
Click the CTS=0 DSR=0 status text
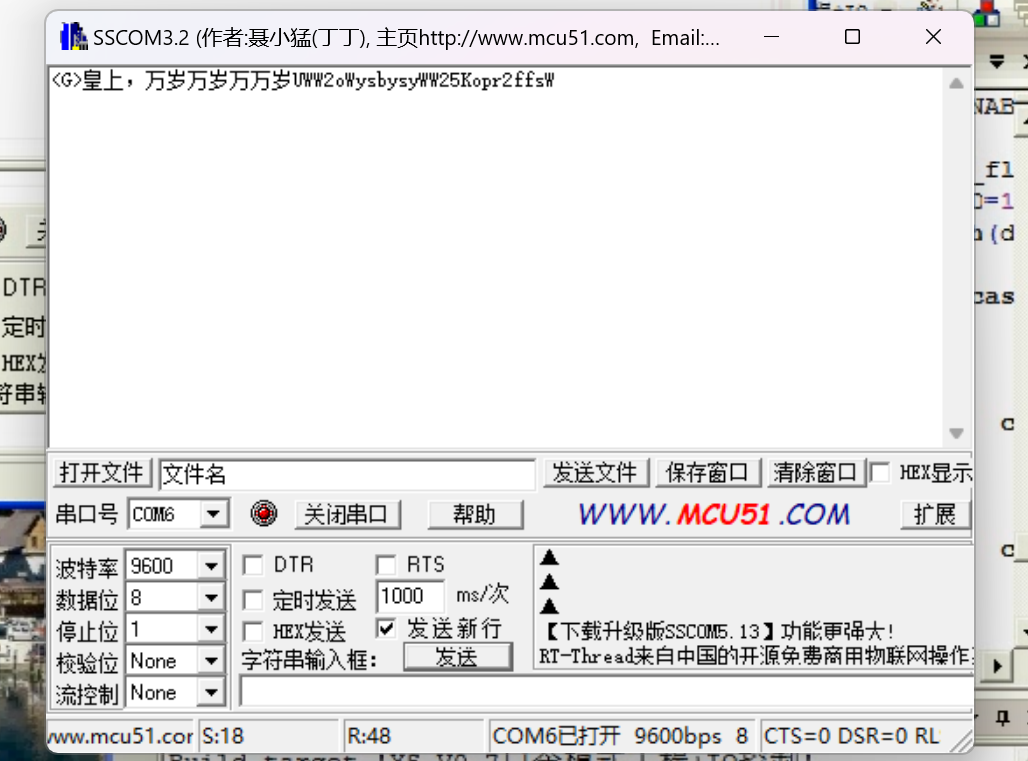pos(850,736)
